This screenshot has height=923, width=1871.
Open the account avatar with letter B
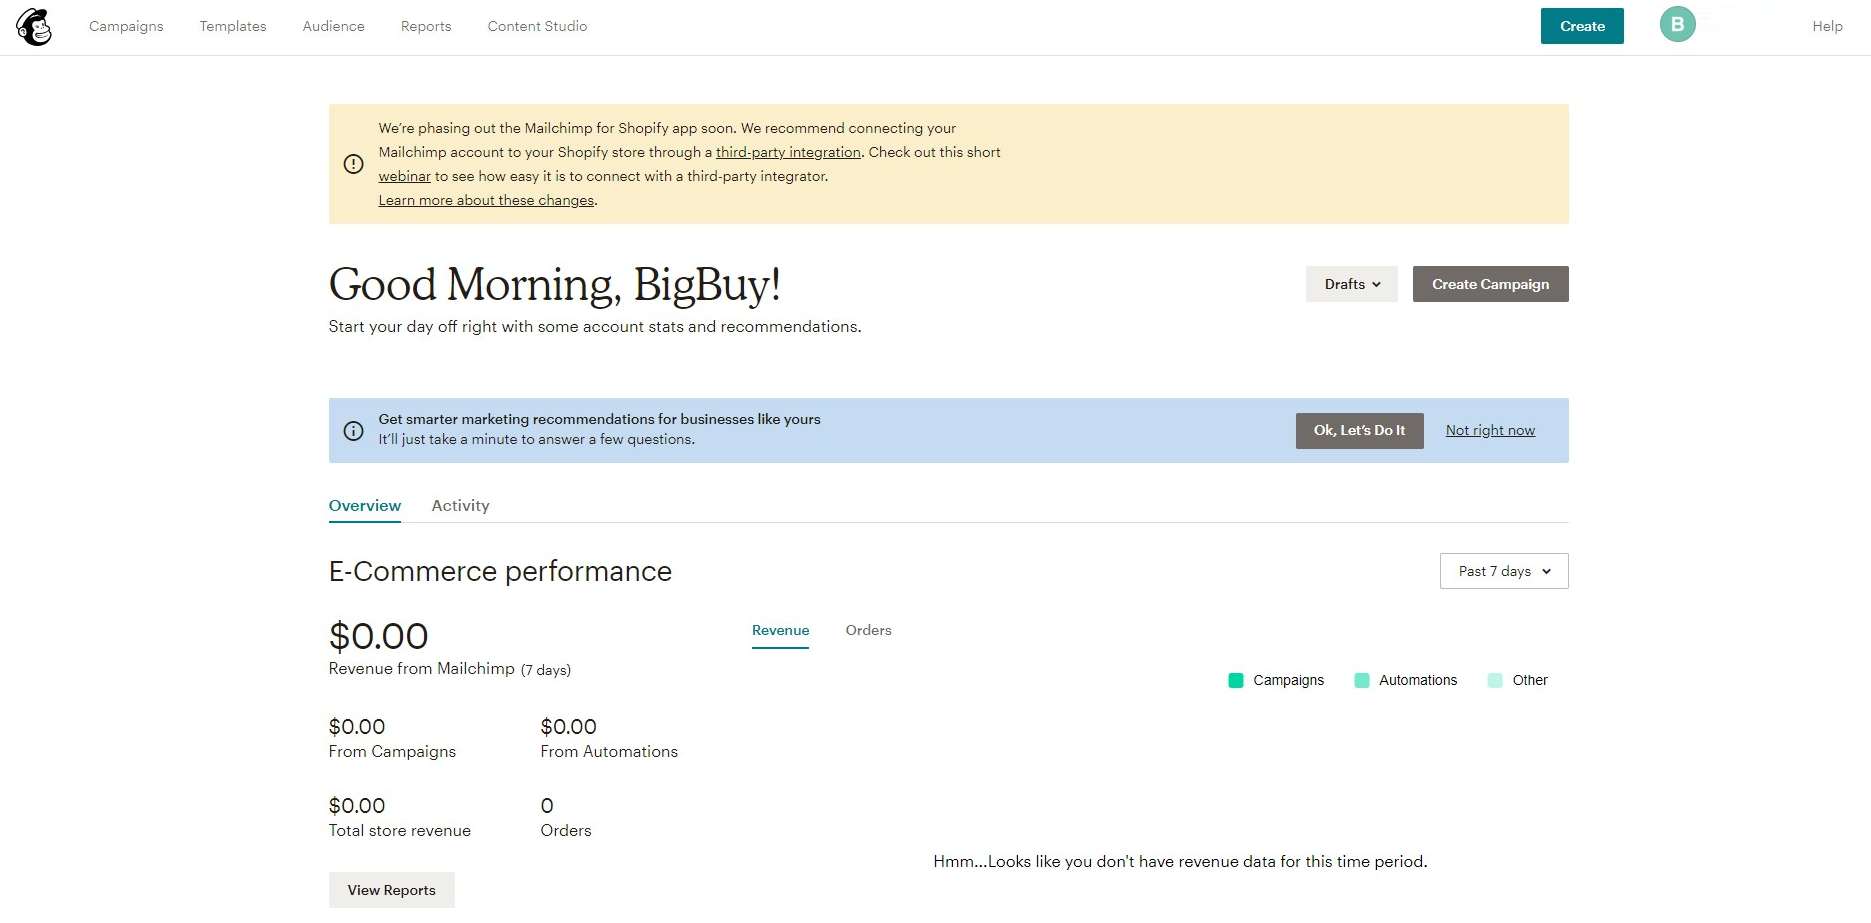coord(1677,25)
